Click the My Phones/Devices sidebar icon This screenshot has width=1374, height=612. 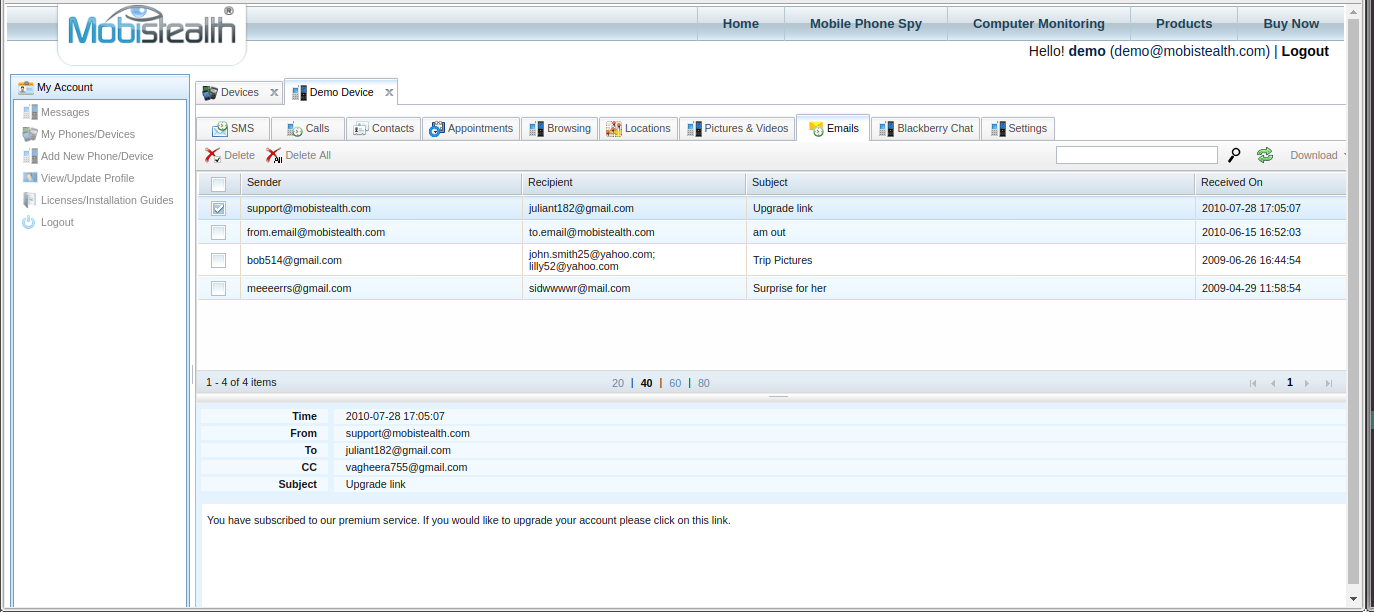(30, 134)
